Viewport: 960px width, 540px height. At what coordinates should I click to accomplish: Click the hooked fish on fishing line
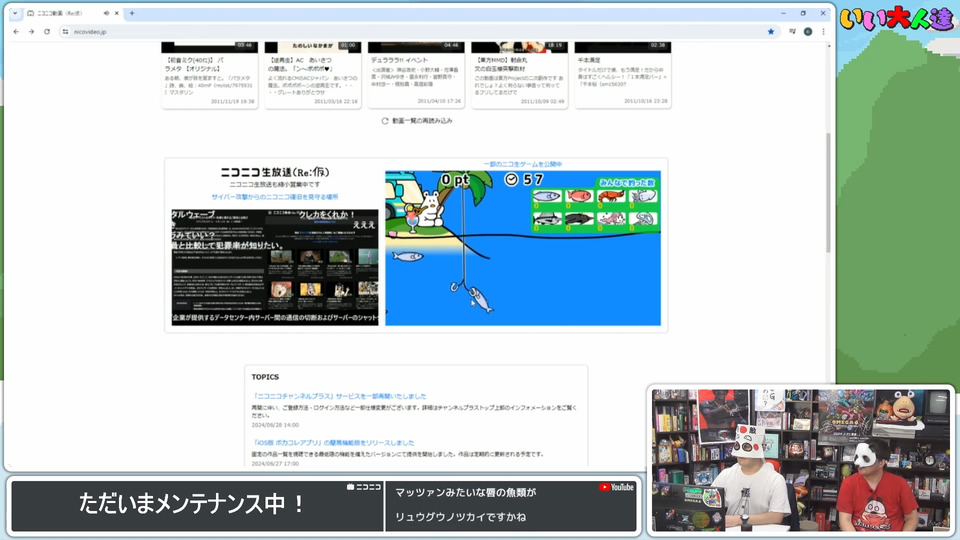(x=481, y=299)
